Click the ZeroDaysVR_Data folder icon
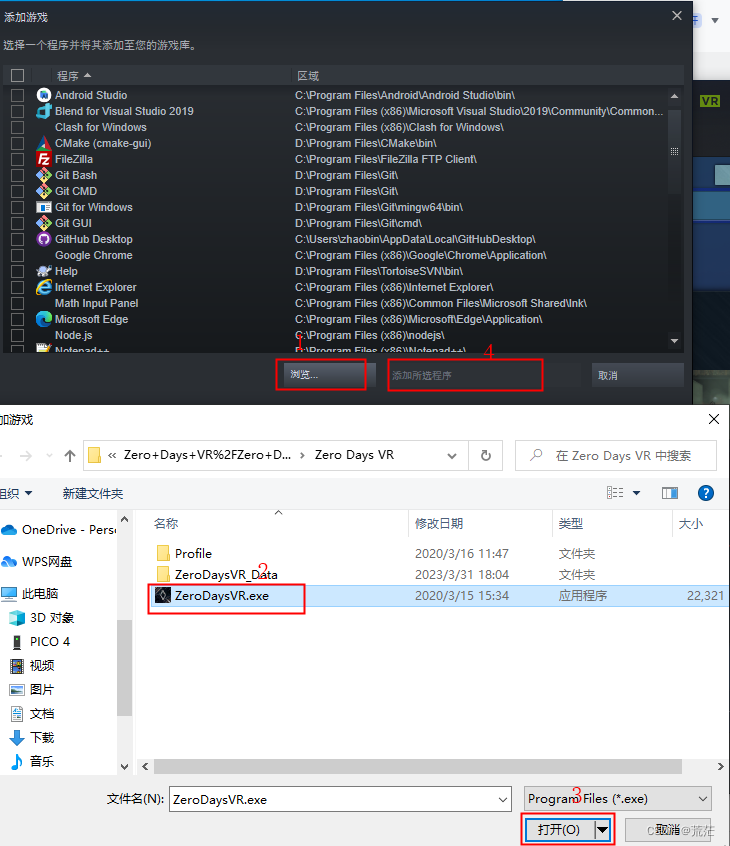Viewport: 730px width, 846px height. [x=163, y=575]
